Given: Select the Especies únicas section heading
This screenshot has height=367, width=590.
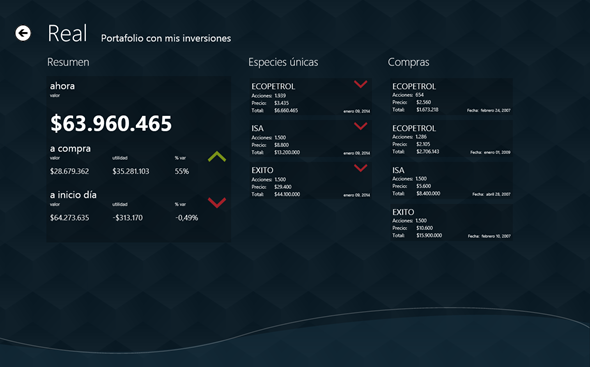Looking at the screenshot, I should (283, 62).
